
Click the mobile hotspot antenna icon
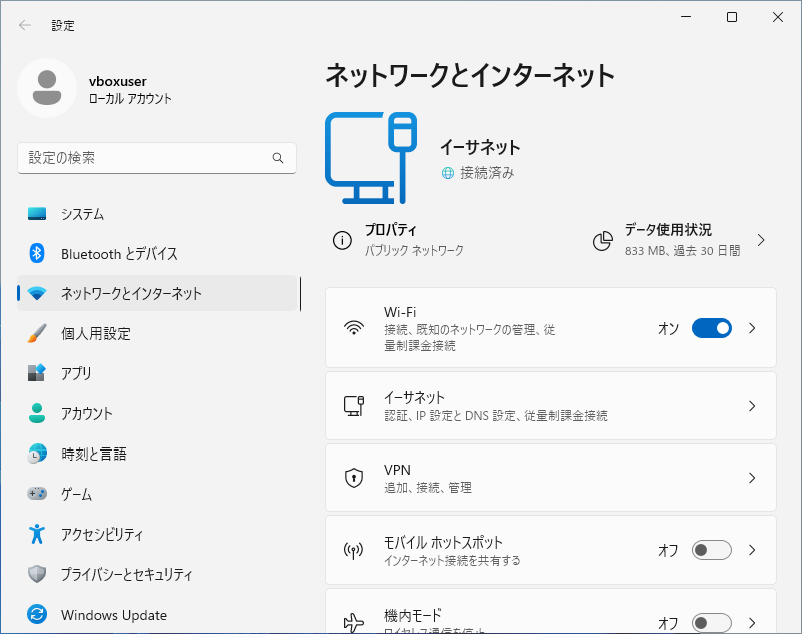click(x=353, y=550)
